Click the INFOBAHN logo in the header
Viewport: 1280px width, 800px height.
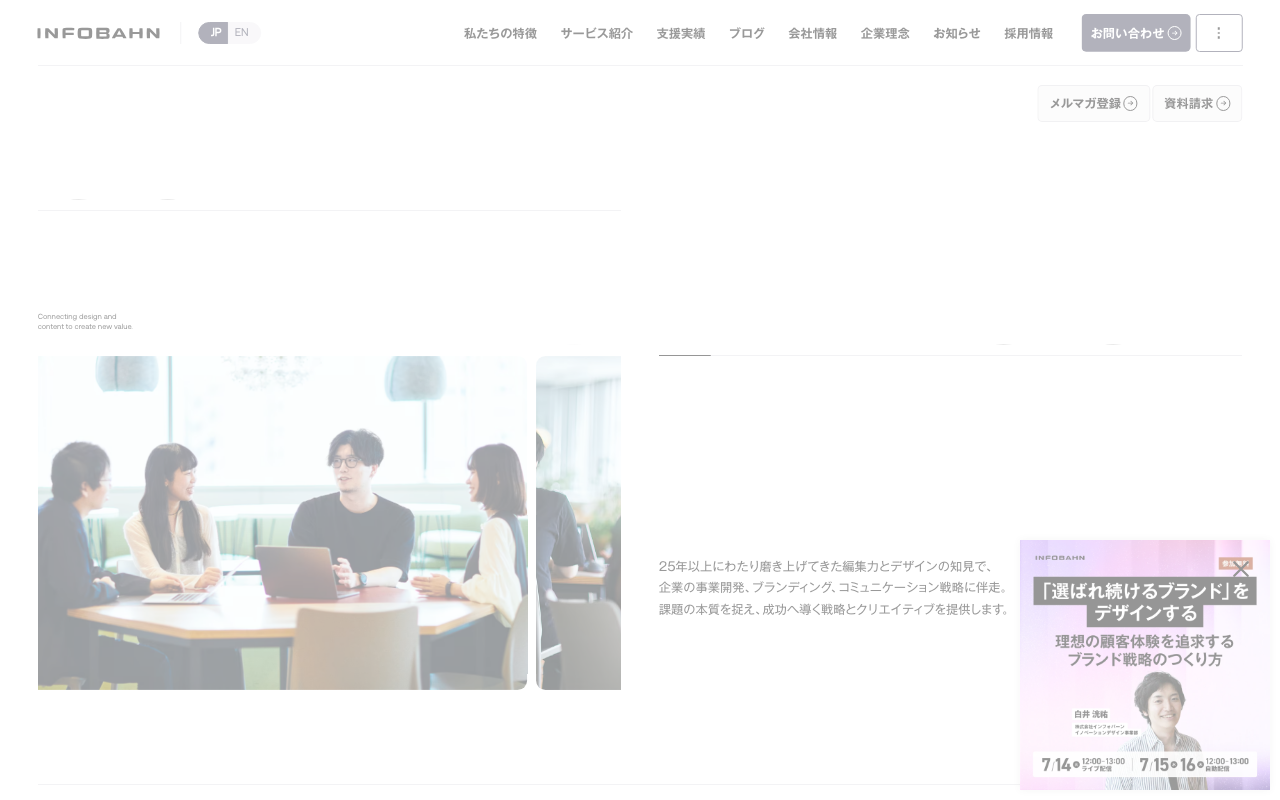(x=98, y=33)
